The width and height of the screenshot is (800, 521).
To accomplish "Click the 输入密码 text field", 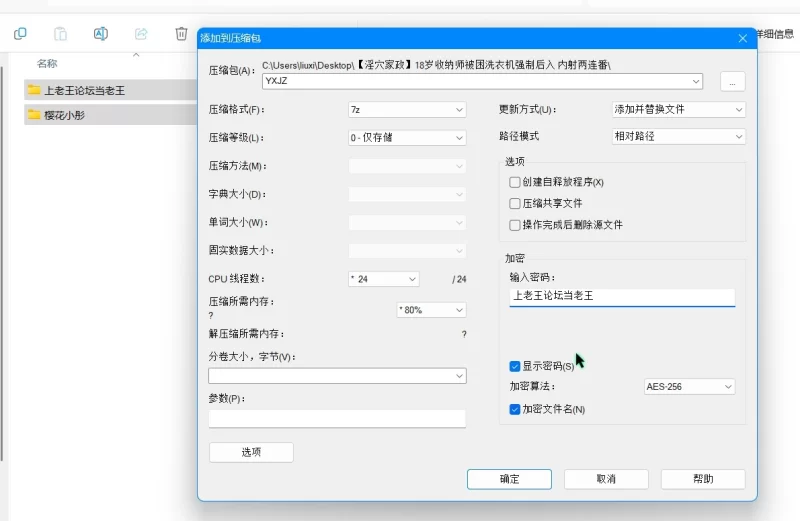I will pyautogui.click(x=621, y=296).
